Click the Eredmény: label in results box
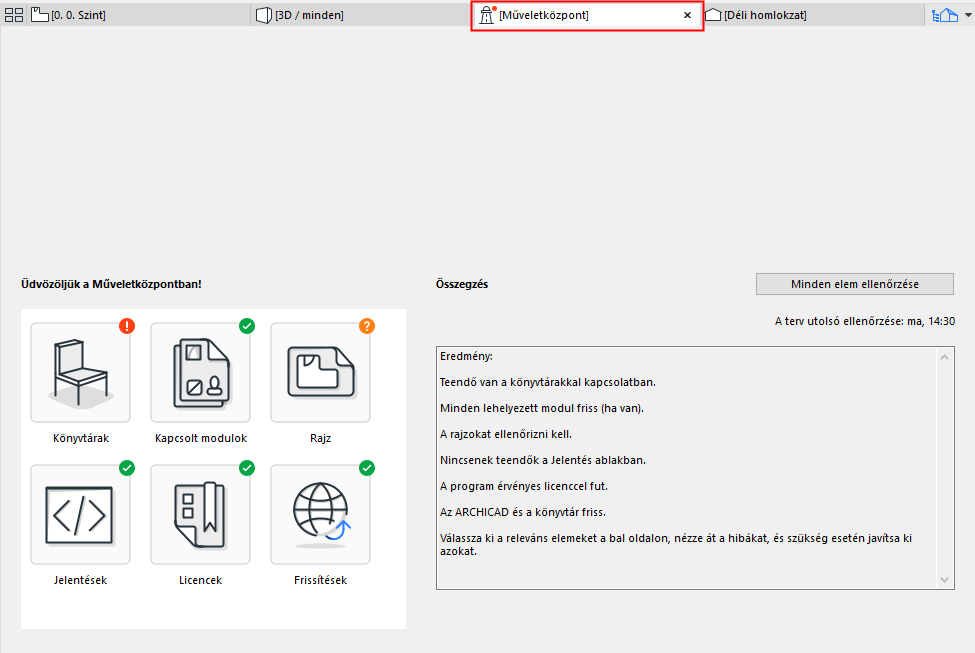The height and width of the screenshot is (653, 975). point(466,356)
